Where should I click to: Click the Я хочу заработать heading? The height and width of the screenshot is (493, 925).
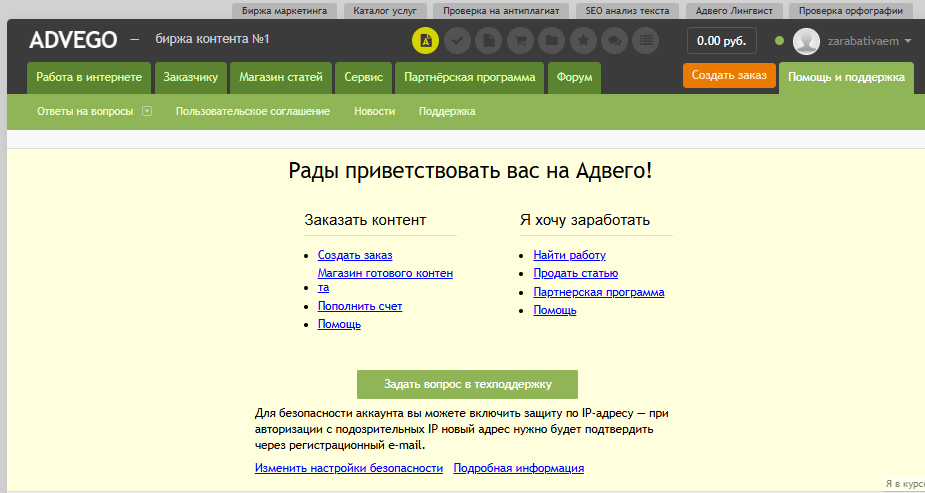click(585, 220)
